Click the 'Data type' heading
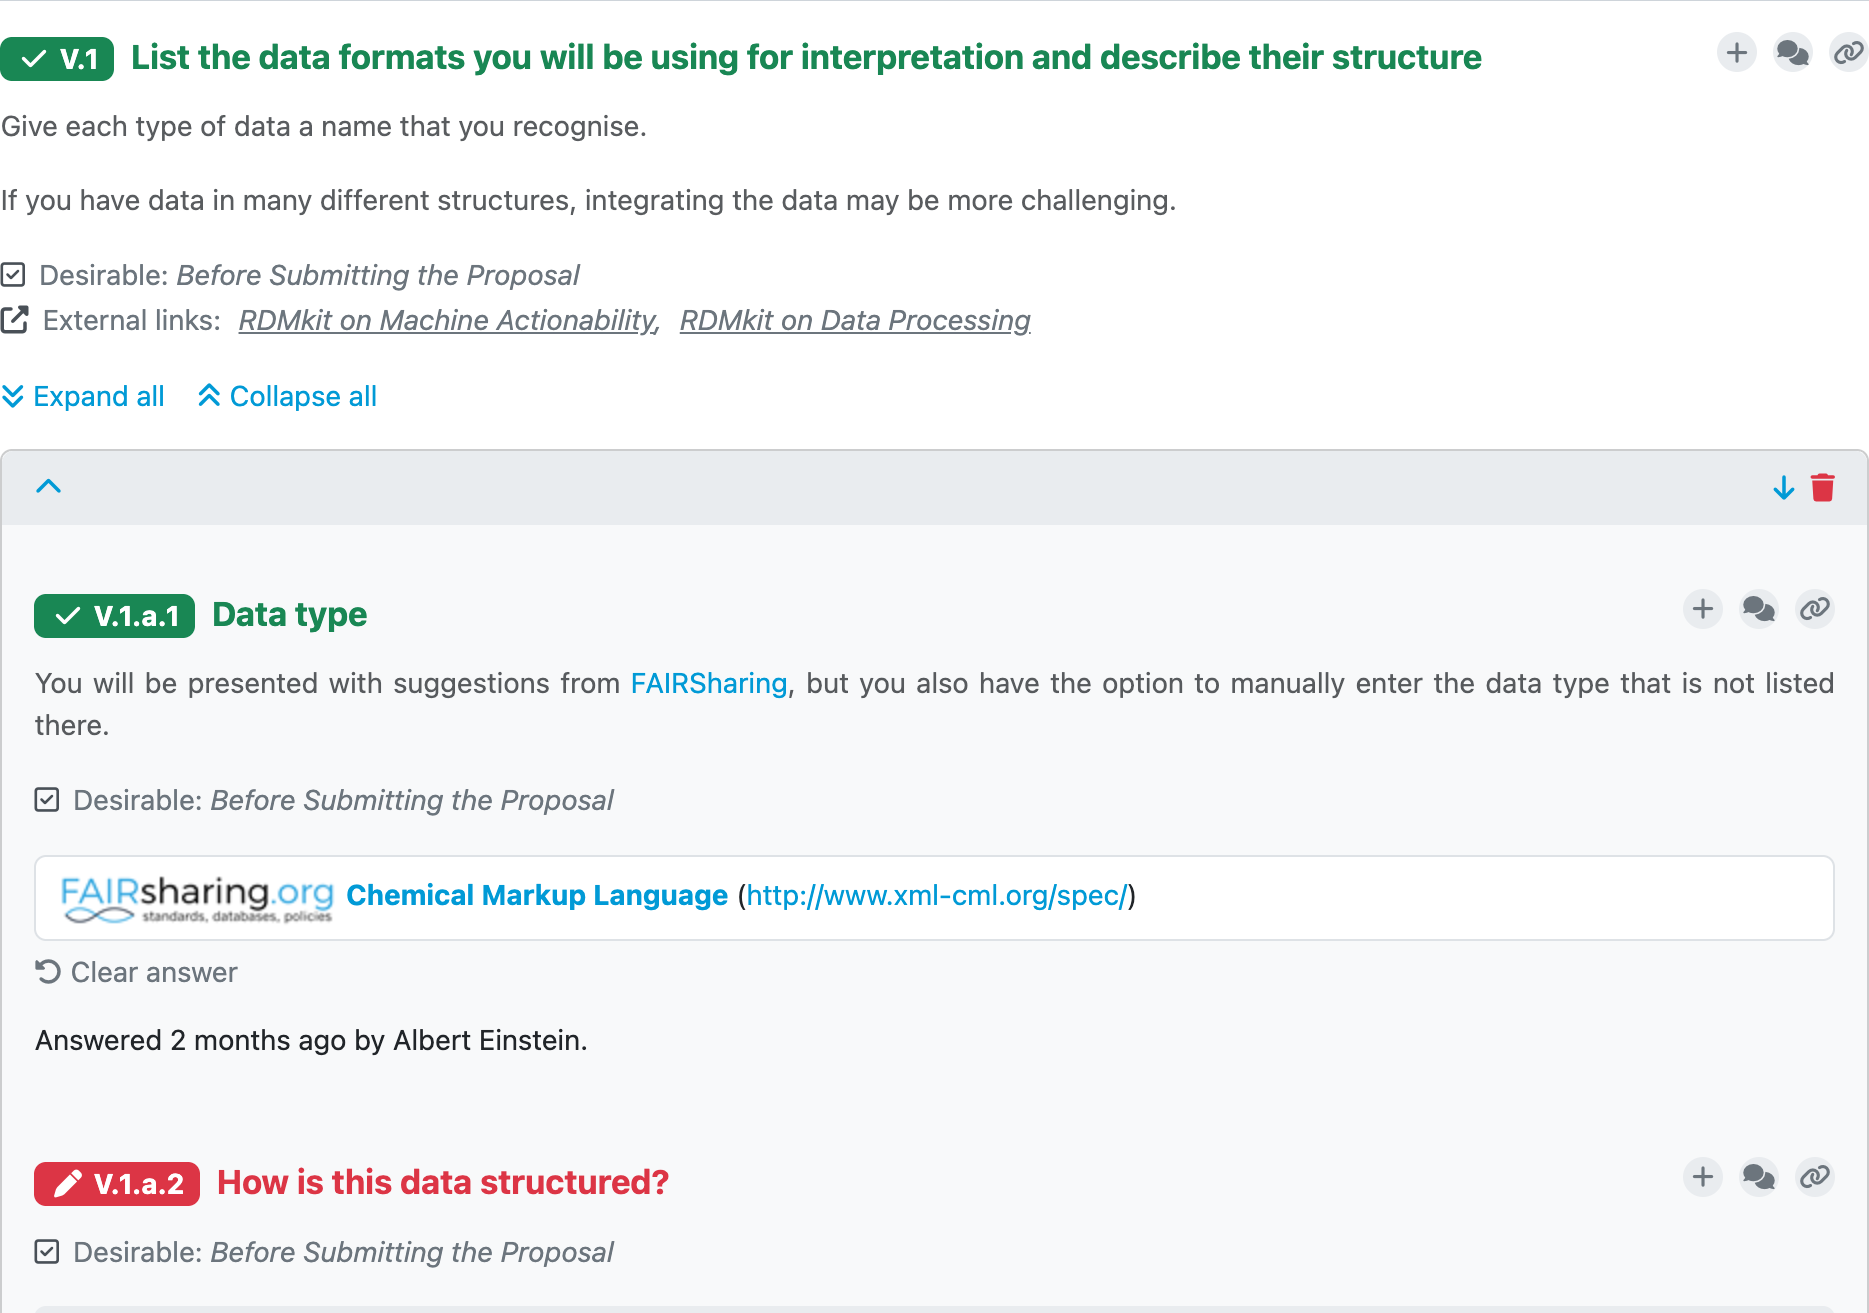The image size is (1869, 1313). tap(290, 614)
